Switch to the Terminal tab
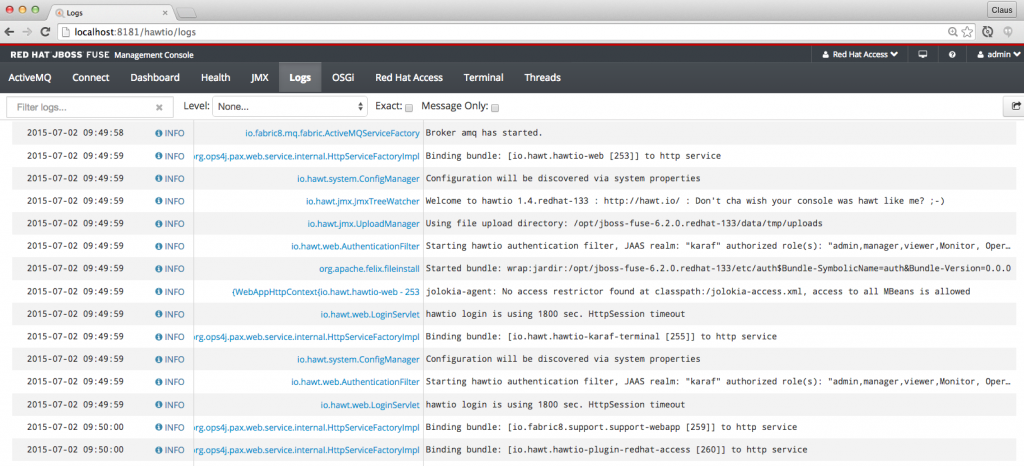 pos(483,77)
